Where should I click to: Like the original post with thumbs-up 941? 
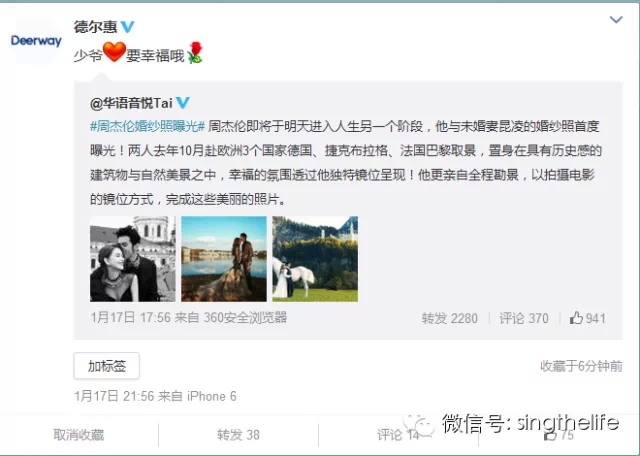[x=587, y=318]
